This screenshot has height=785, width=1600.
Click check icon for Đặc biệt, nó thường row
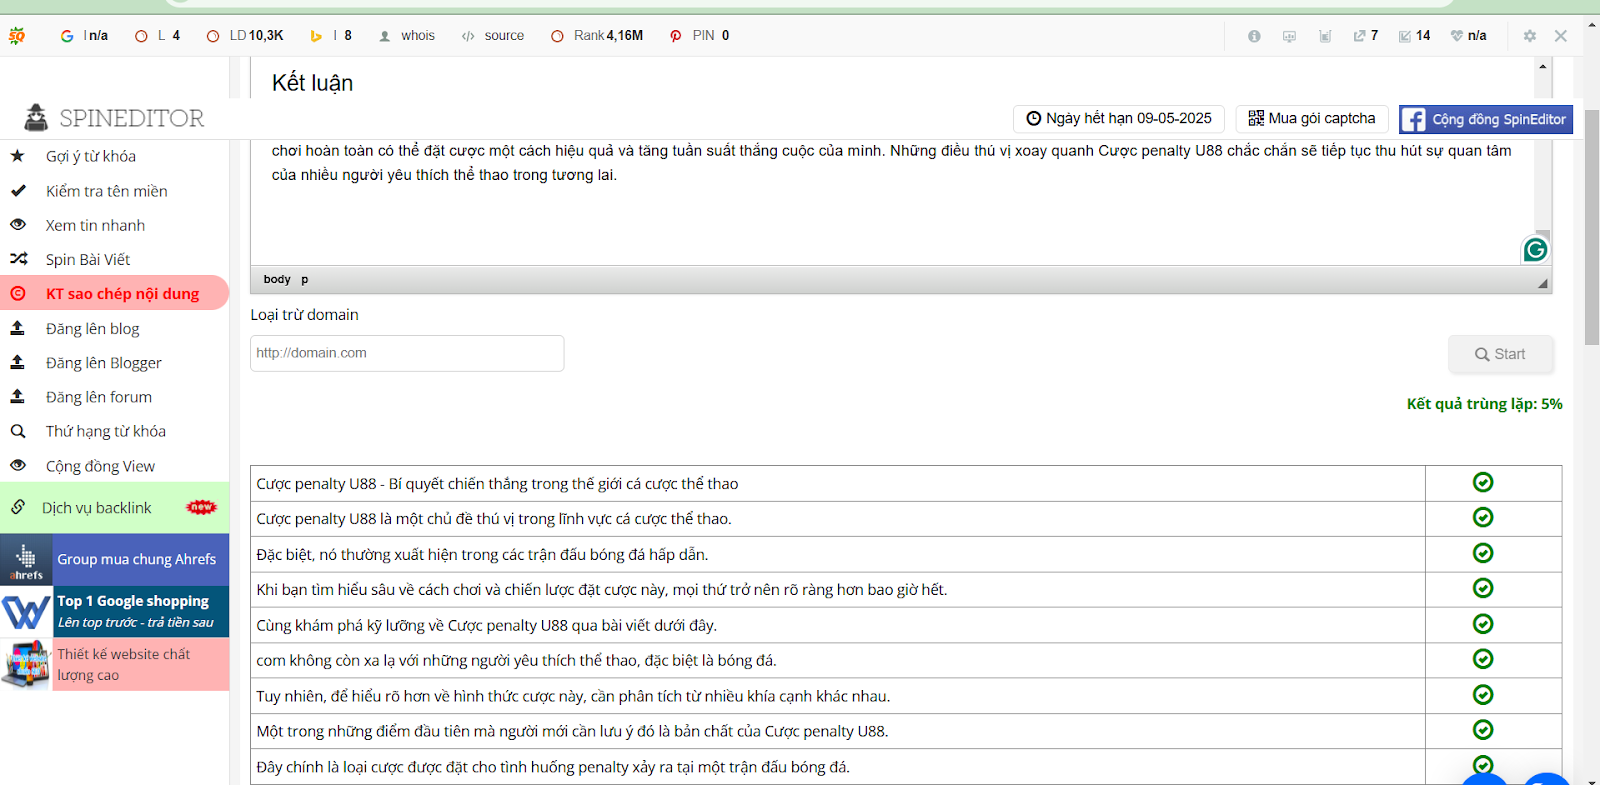click(x=1483, y=553)
